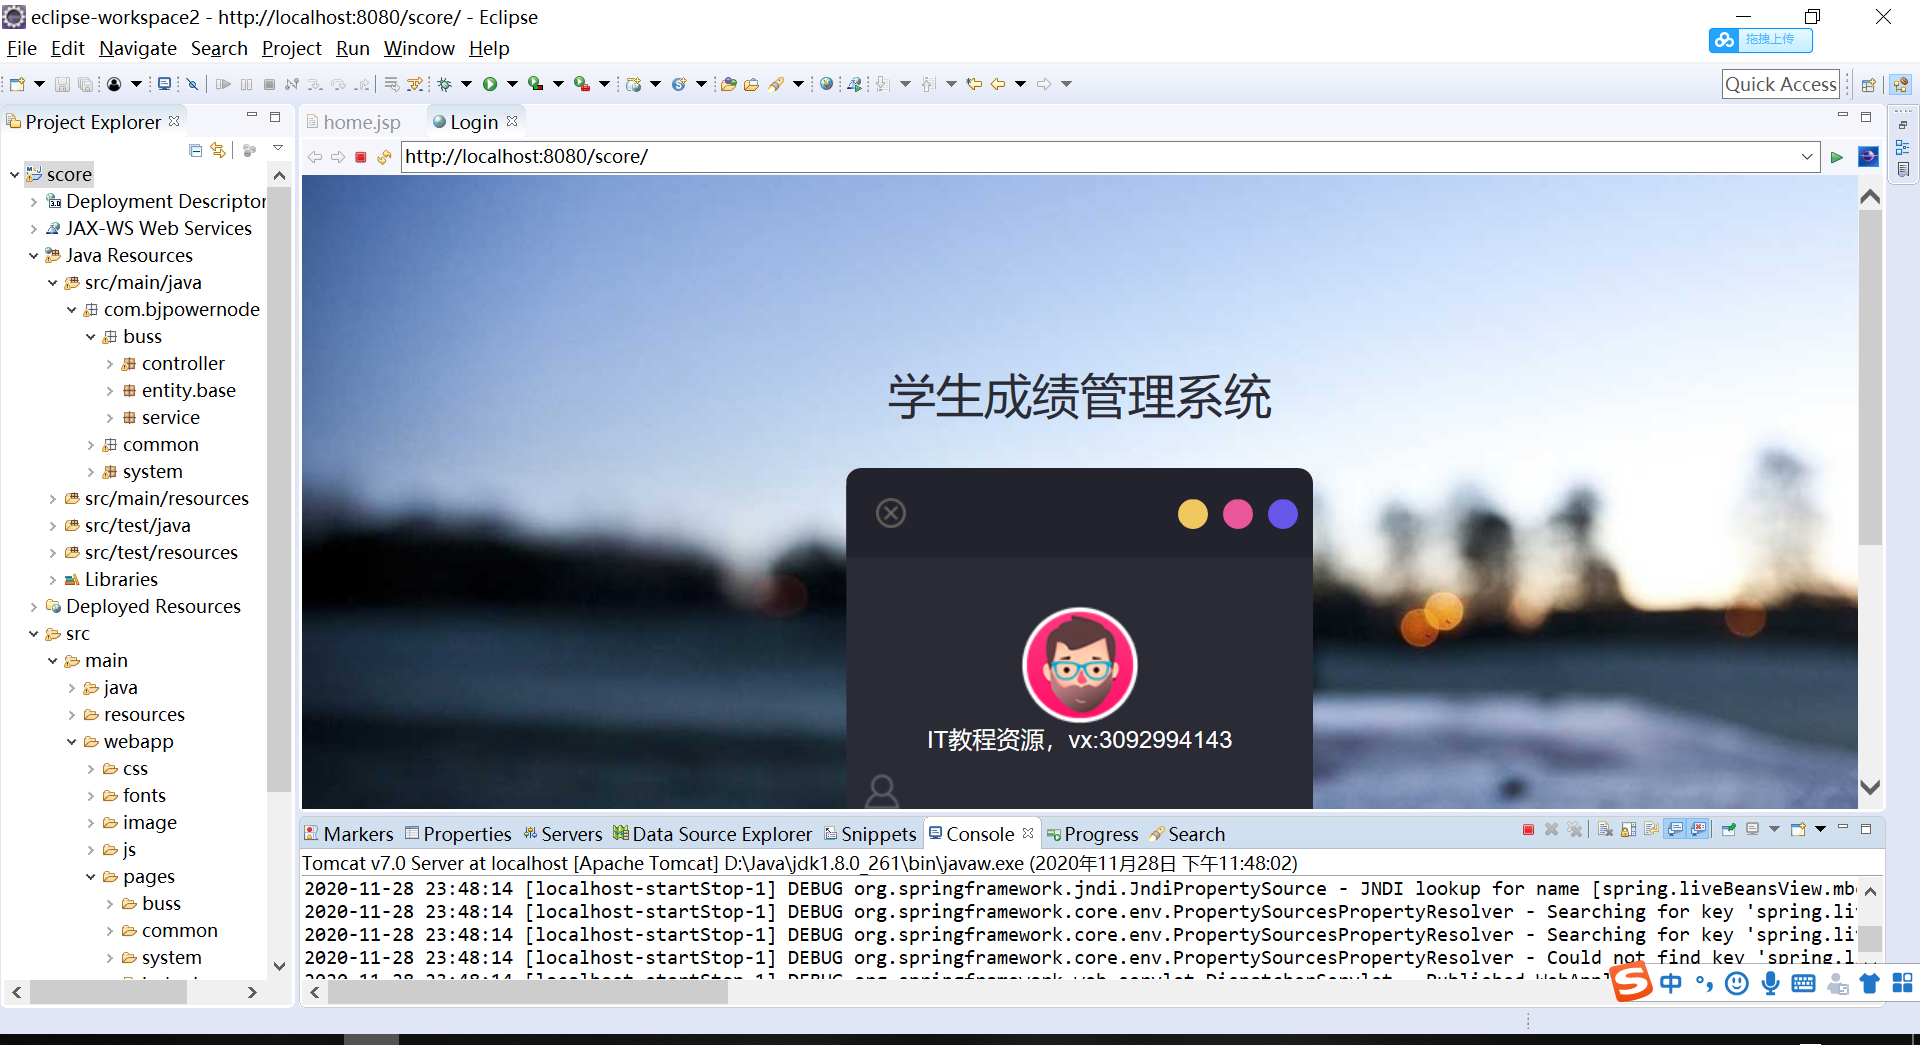The width and height of the screenshot is (1920, 1045).
Task: Close the Login browser tab
Action: point(512,121)
